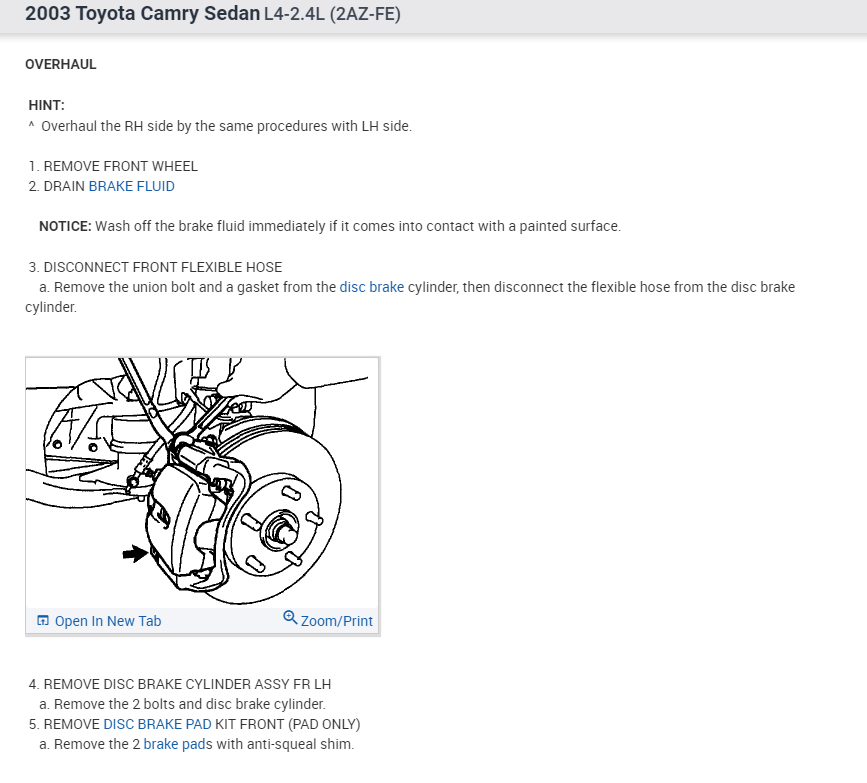Click the 'DISCONNECT FRONT FLEXIBLE HOSE' step
Screen dimensions: 867x783
[163, 267]
